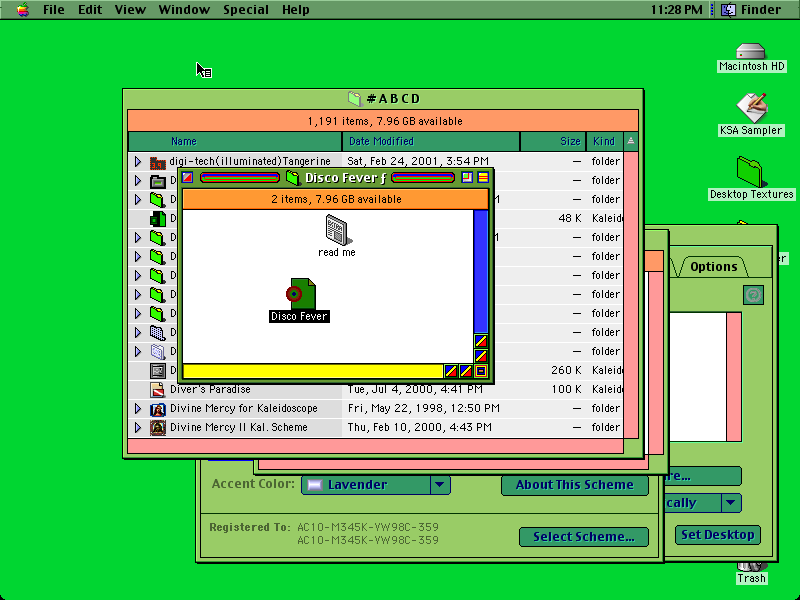Select the Divine Mercy II Kal. Scheme name

(x=238, y=427)
